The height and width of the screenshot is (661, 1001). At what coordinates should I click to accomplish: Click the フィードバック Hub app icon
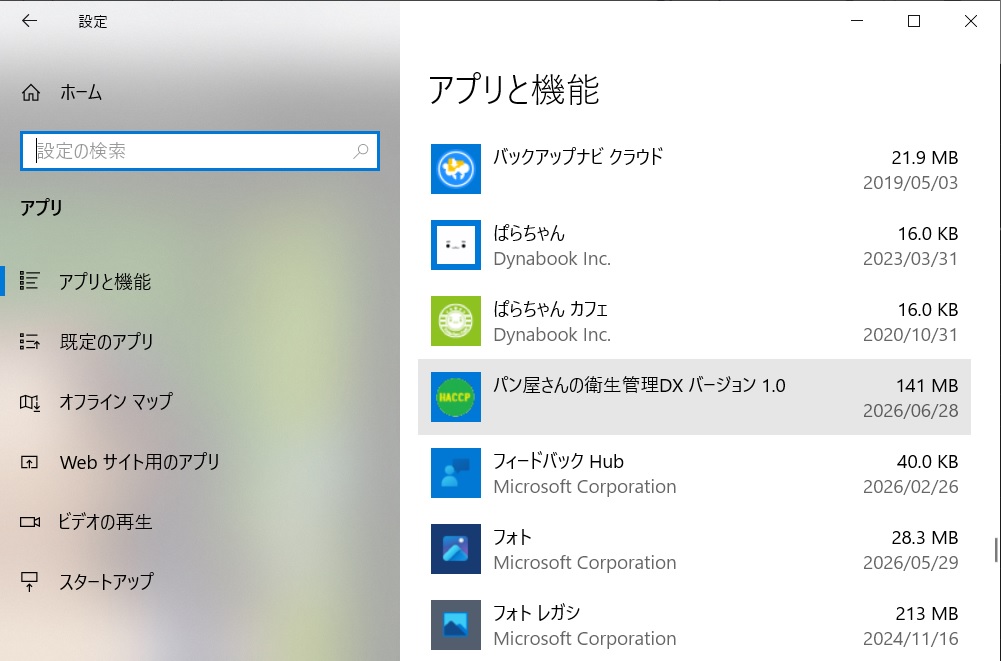coord(456,473)
